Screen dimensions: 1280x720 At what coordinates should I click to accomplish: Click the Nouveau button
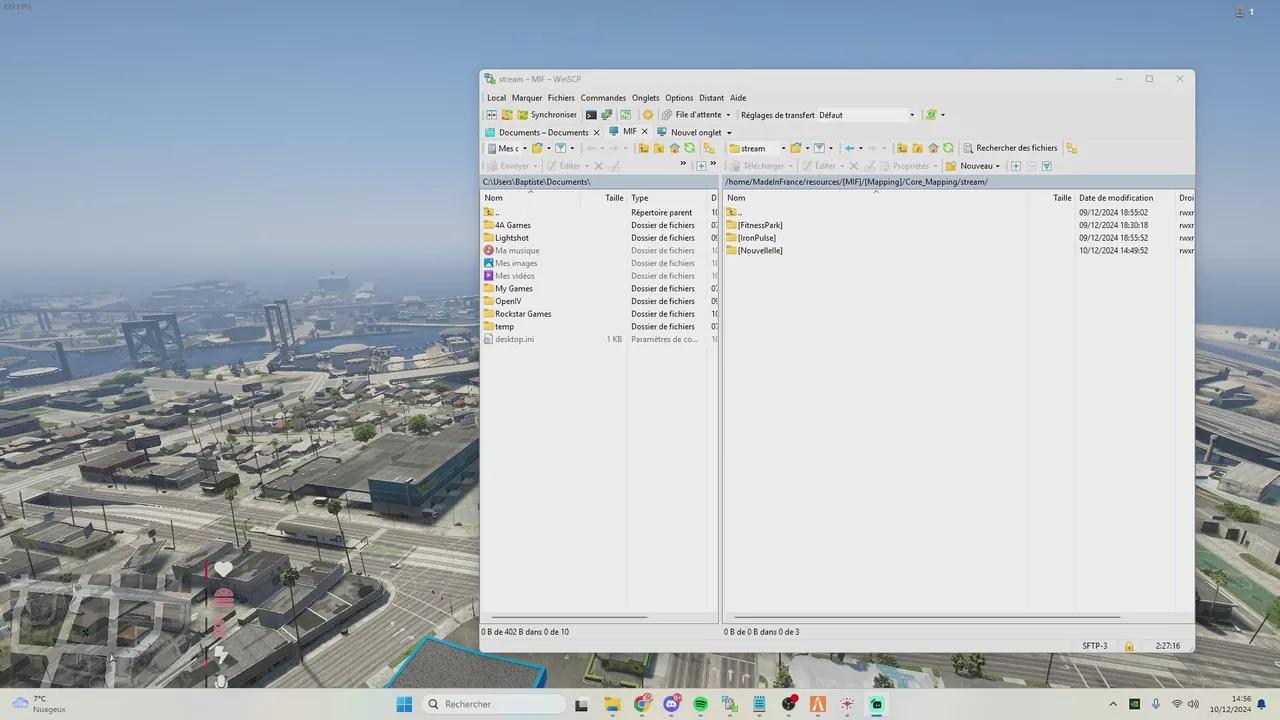[970, 166]
